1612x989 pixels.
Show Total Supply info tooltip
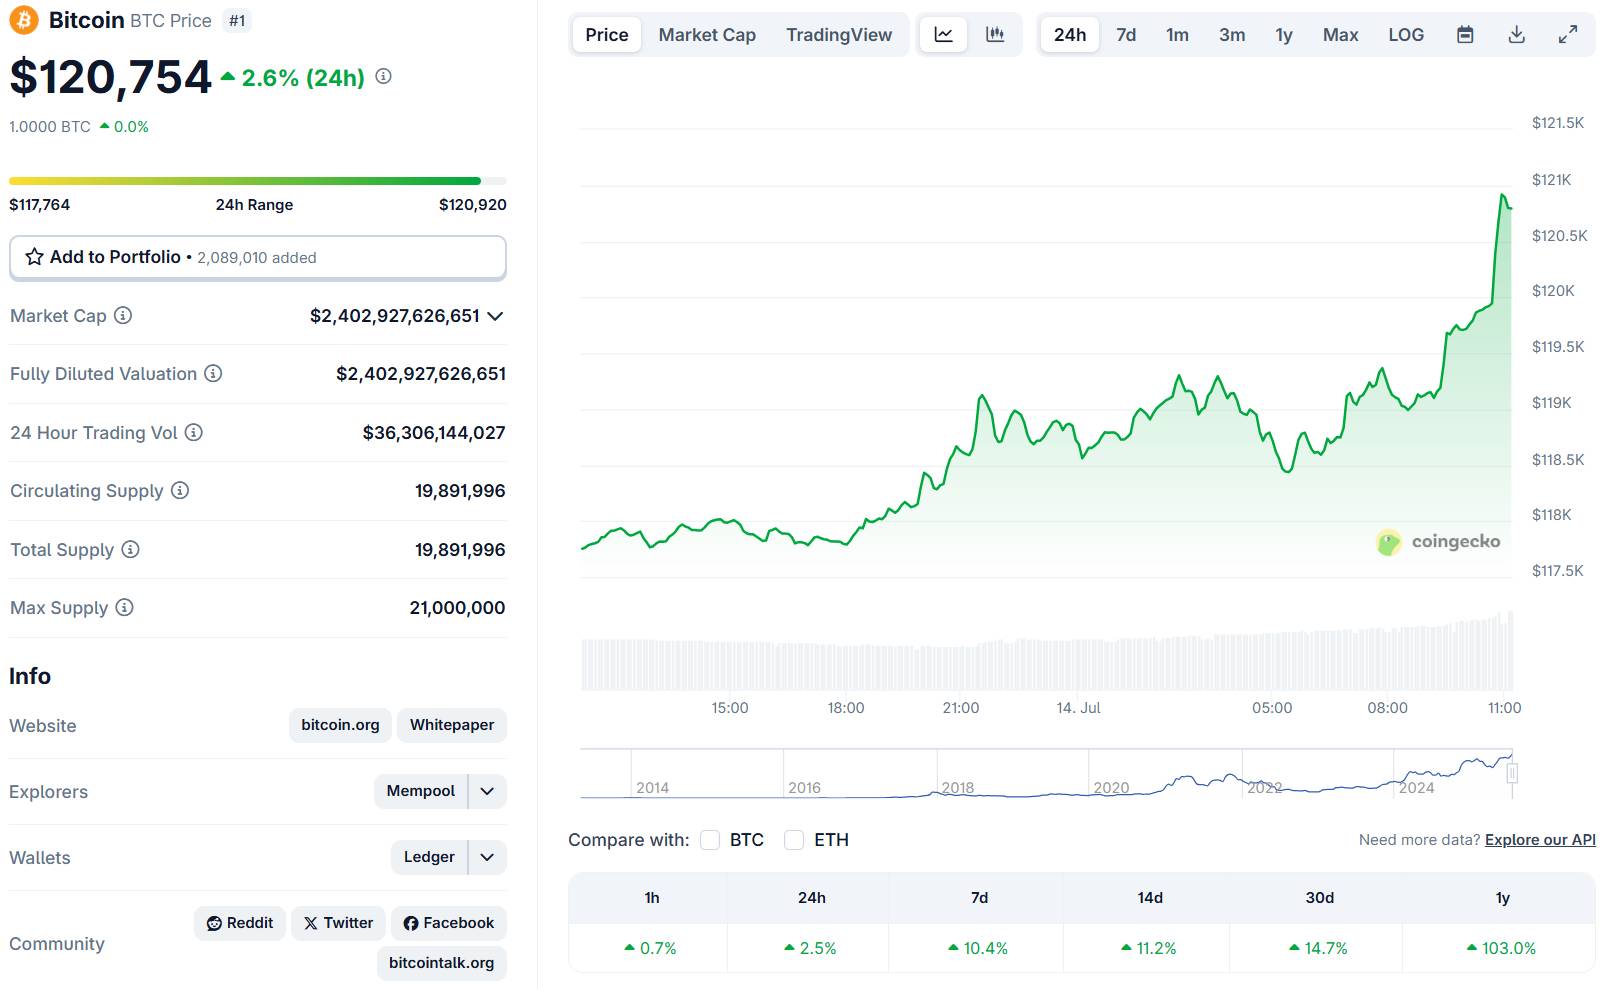pos(131,549)
